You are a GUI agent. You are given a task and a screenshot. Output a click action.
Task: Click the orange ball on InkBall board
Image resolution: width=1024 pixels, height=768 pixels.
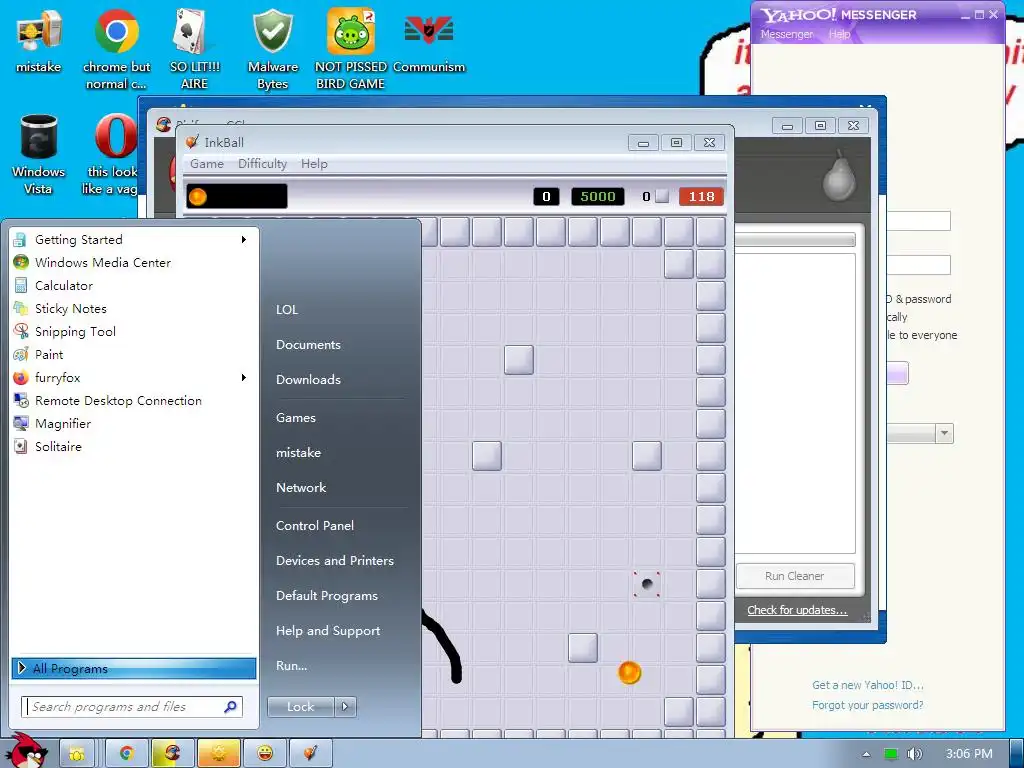[x=630, y=672]
